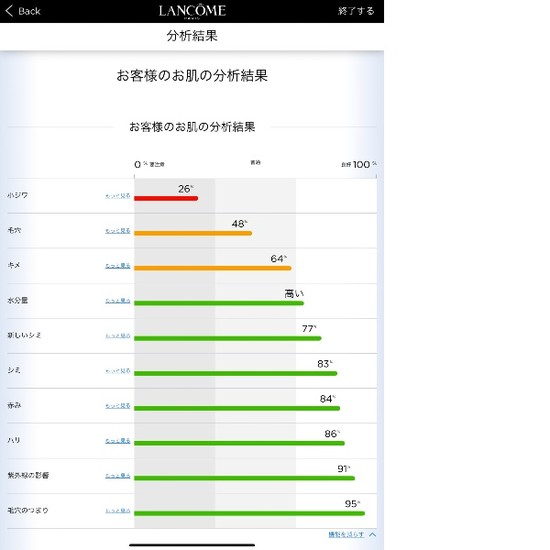Collapse details using bottom-right chevron-up icon
Viewport: 550px width, 550px height.
click(x=373, y=535)
